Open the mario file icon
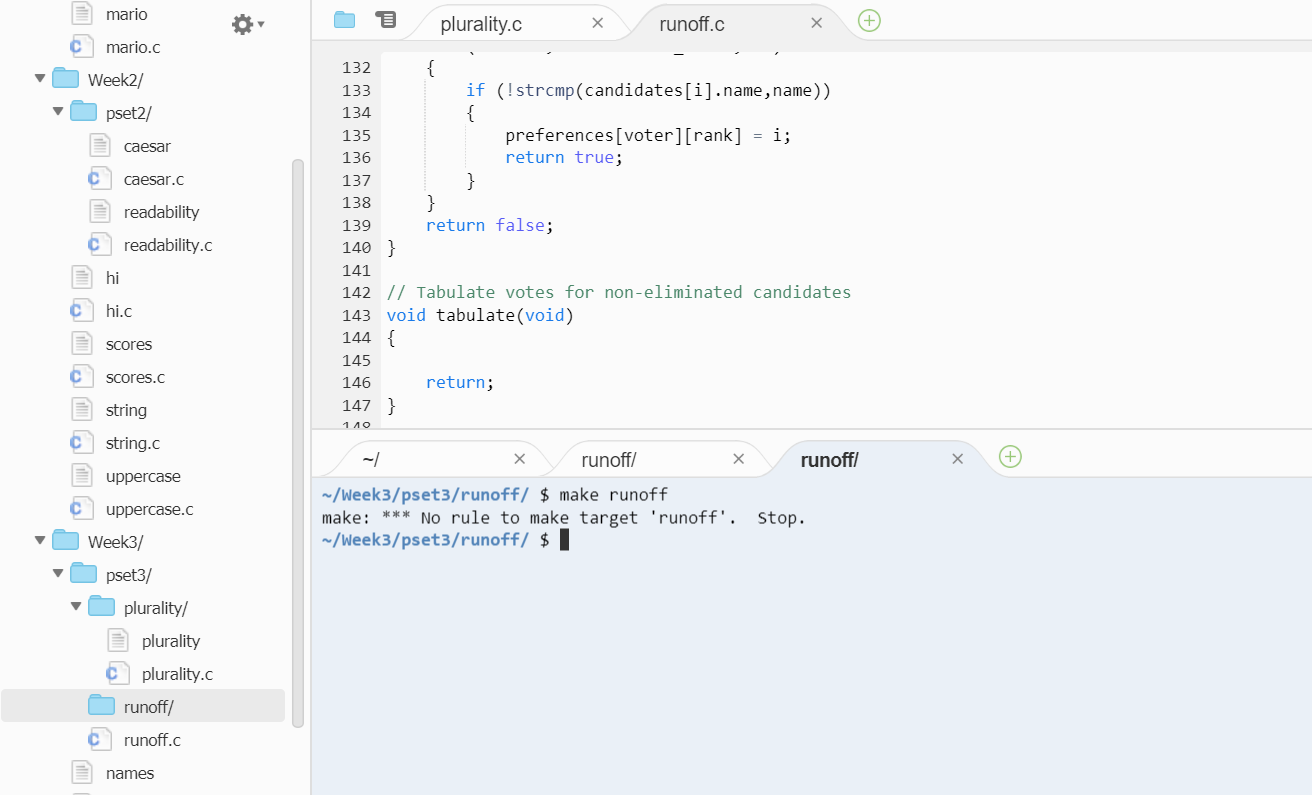 coord(82,14)
